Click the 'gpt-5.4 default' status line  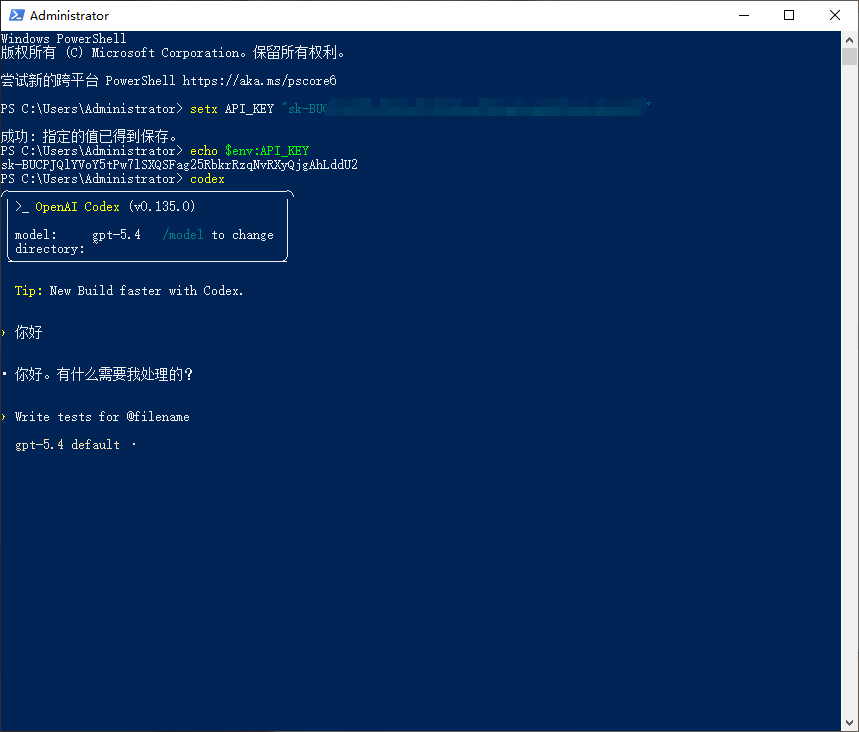point(67,445)
